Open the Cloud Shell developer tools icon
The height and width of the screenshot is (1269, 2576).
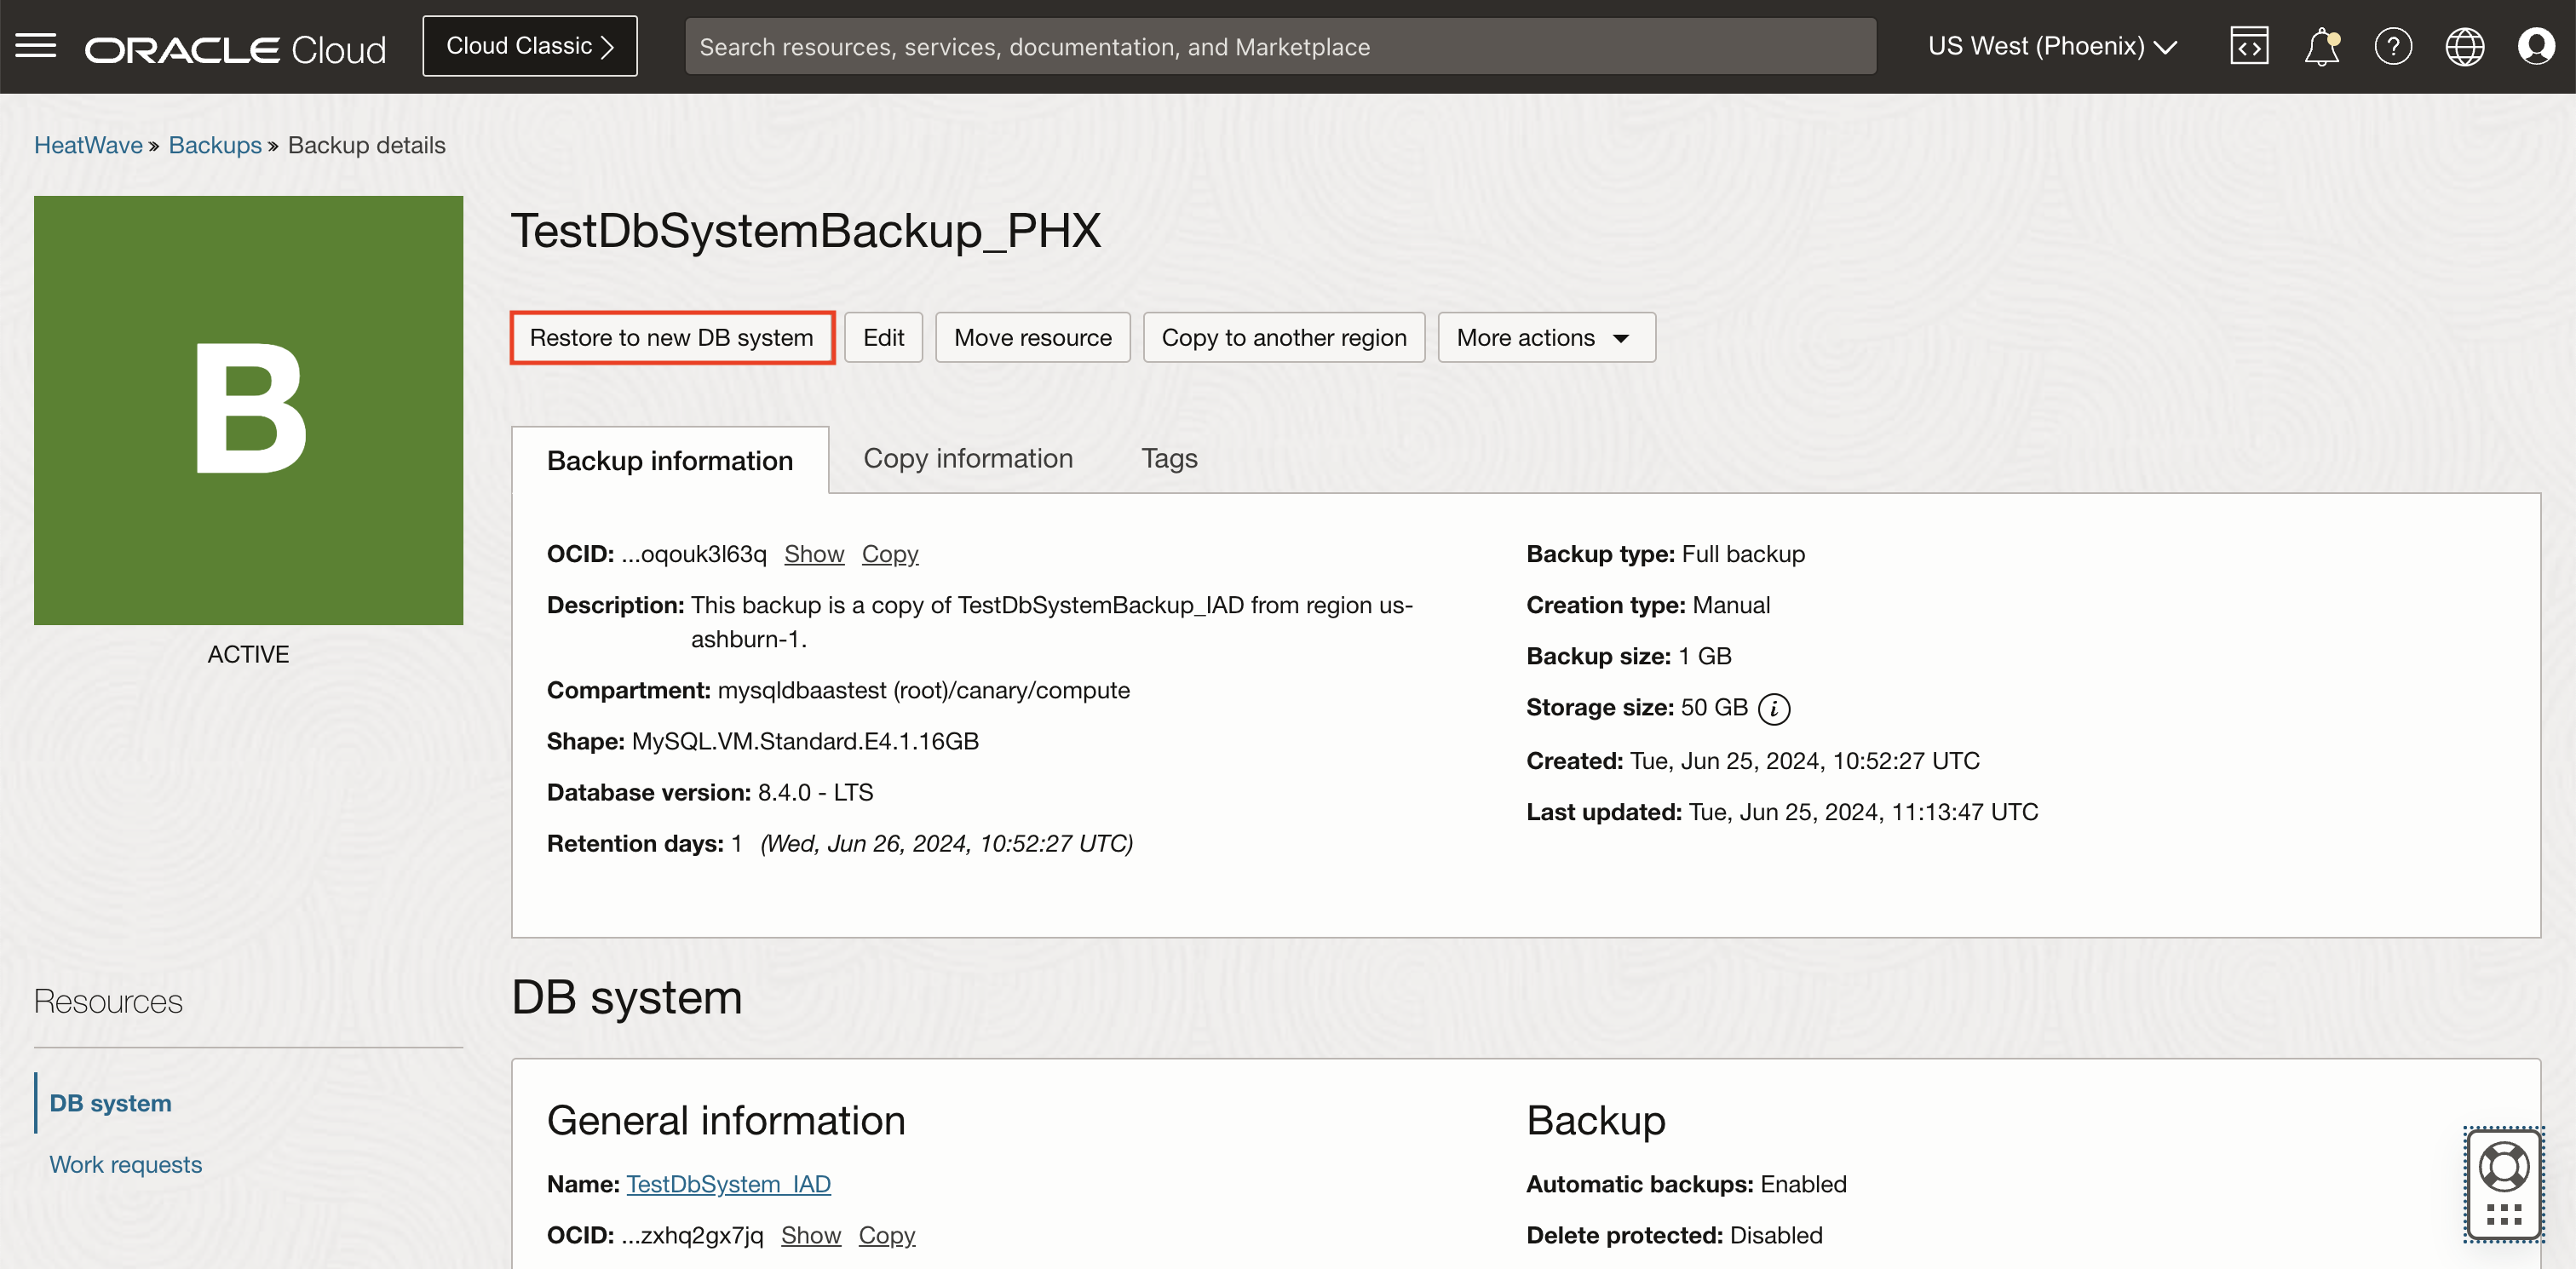2249,45
